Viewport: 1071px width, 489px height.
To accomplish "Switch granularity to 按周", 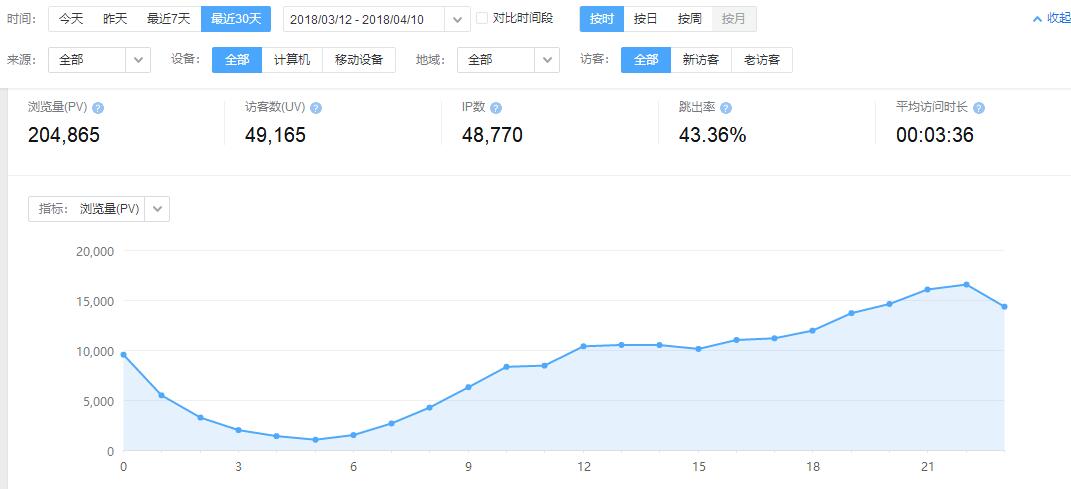I will [x=690, y=19].
